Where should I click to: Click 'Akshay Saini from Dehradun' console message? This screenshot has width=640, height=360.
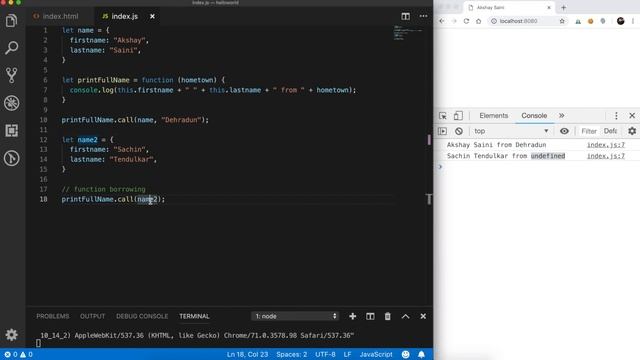pyautogui.click(x=496, y=145)
